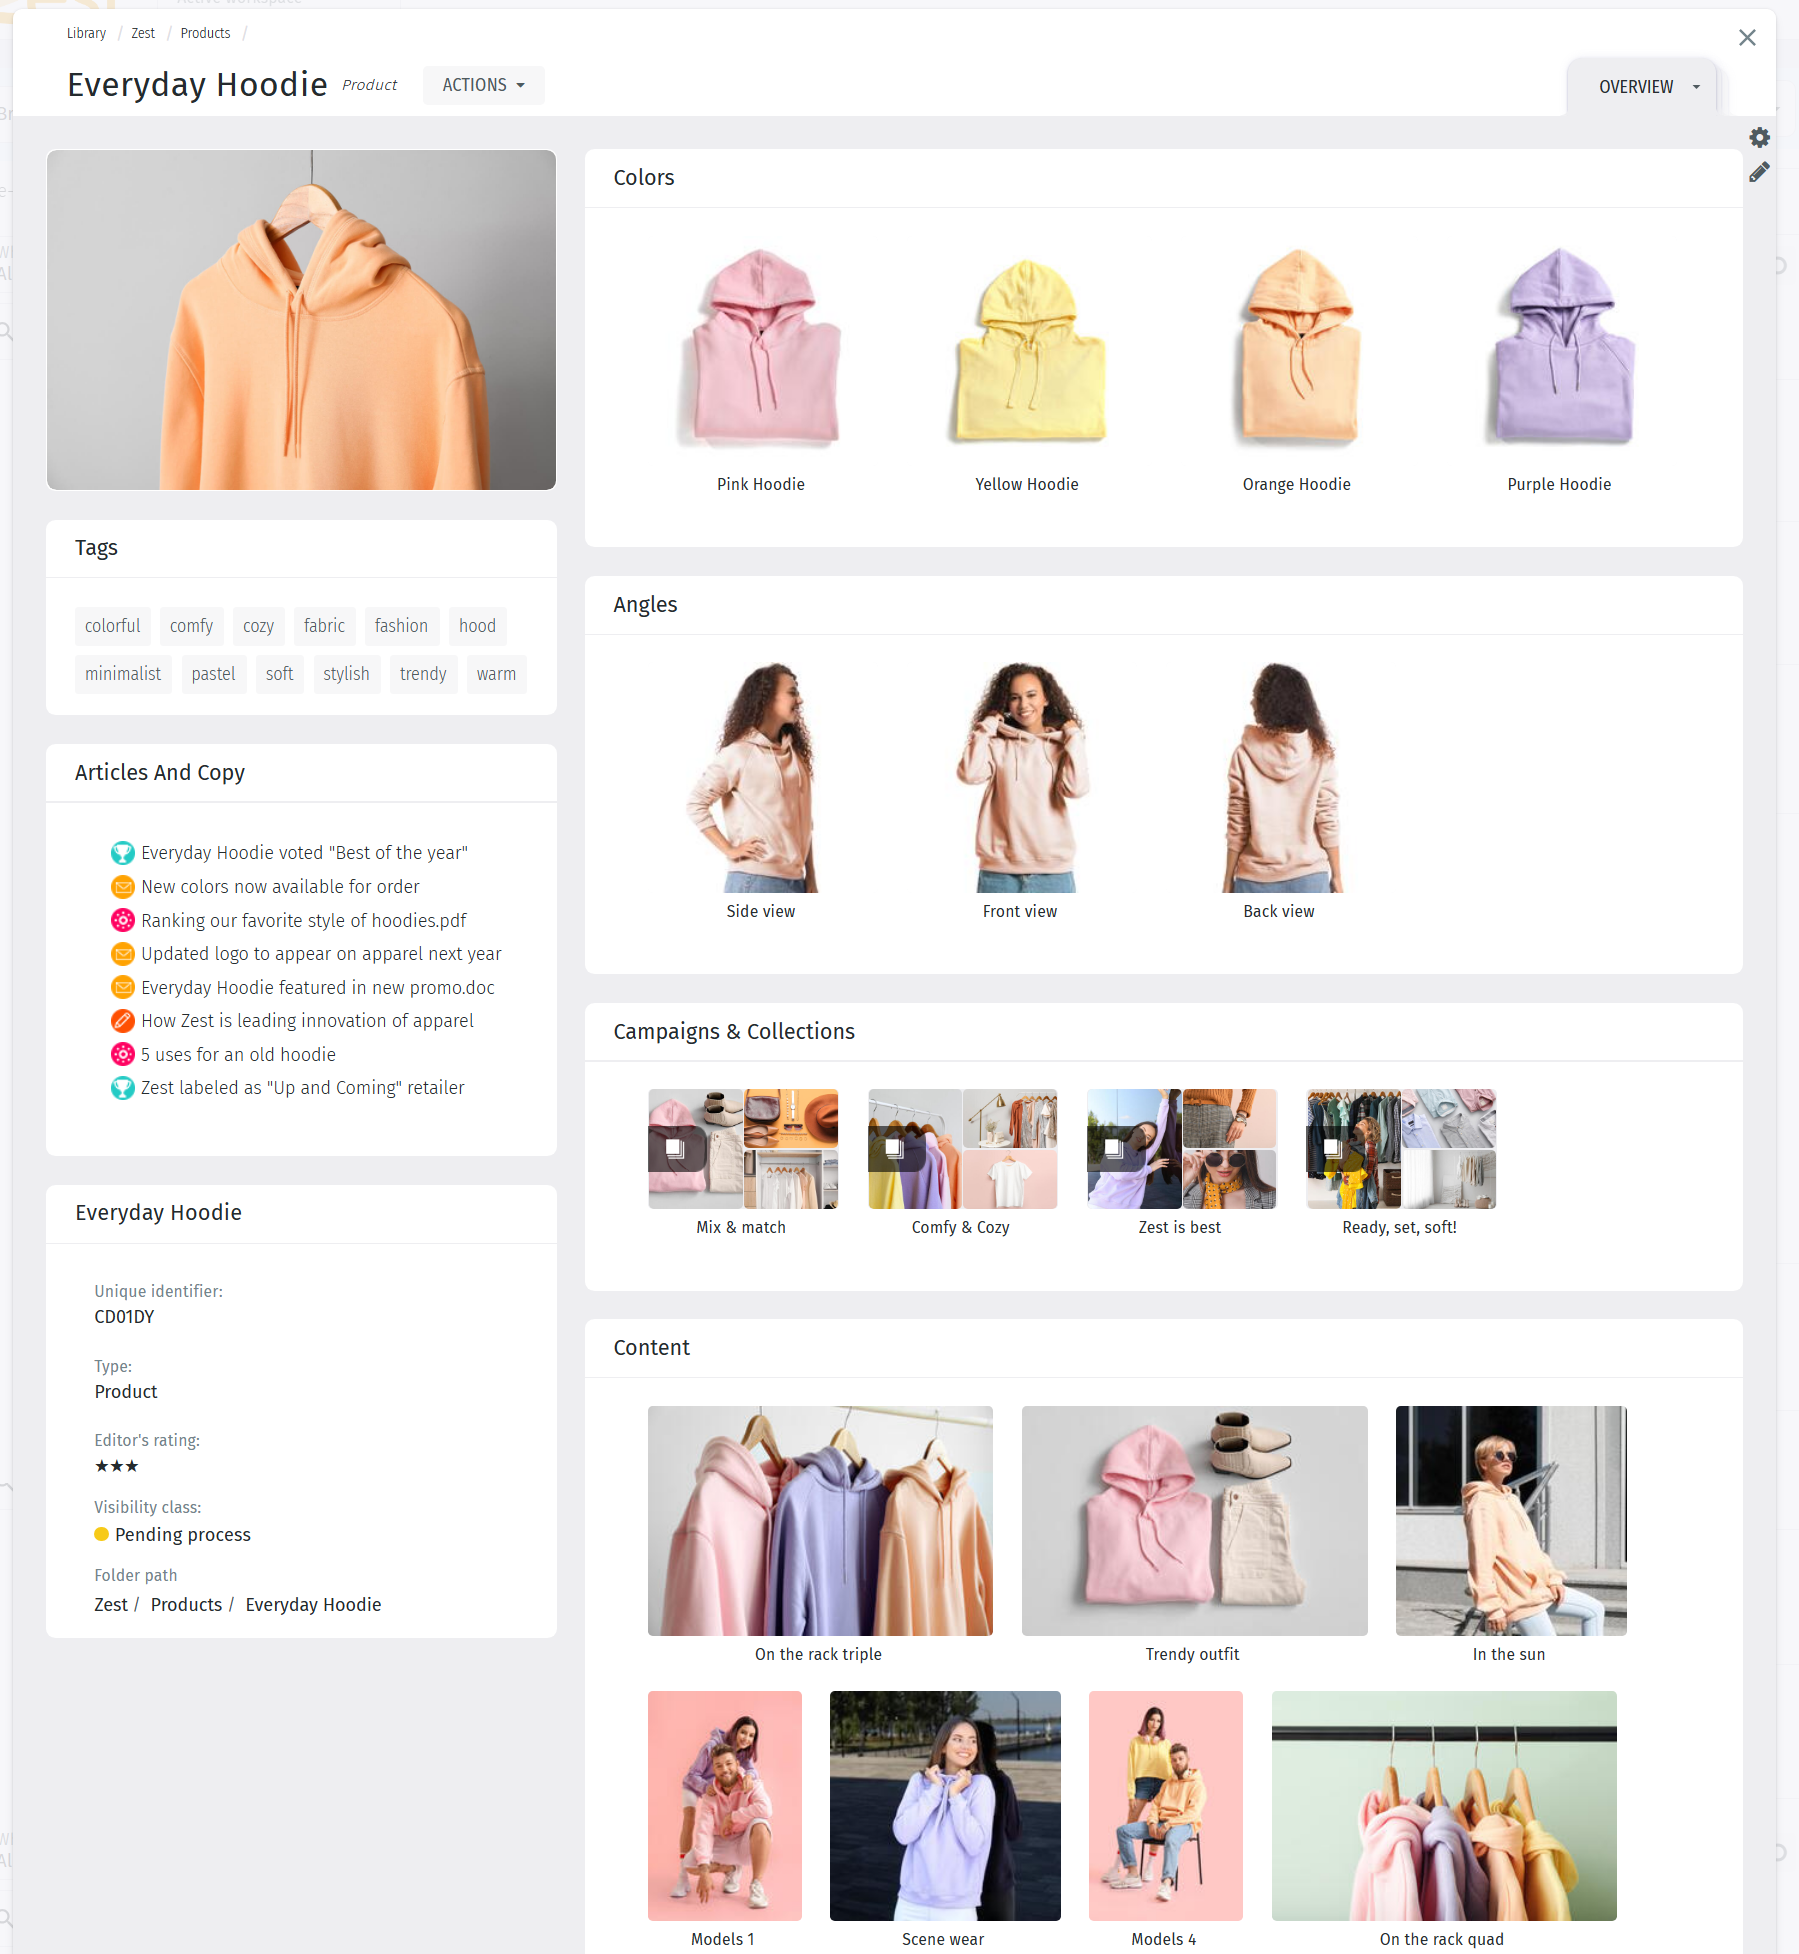This screenshot has height=1954, width=1799.
Task: Open the settings gear icon
Action: tap(1761, 137)
